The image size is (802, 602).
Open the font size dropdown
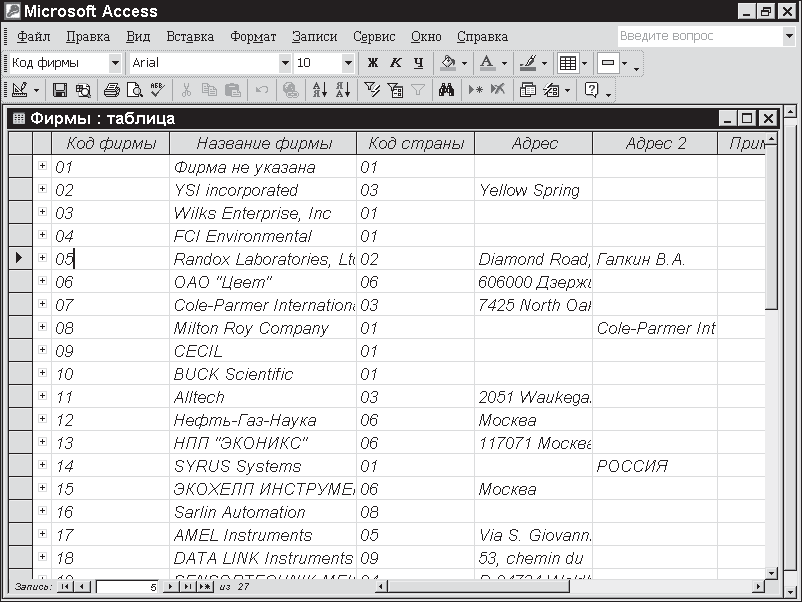[x=348, y=63]
